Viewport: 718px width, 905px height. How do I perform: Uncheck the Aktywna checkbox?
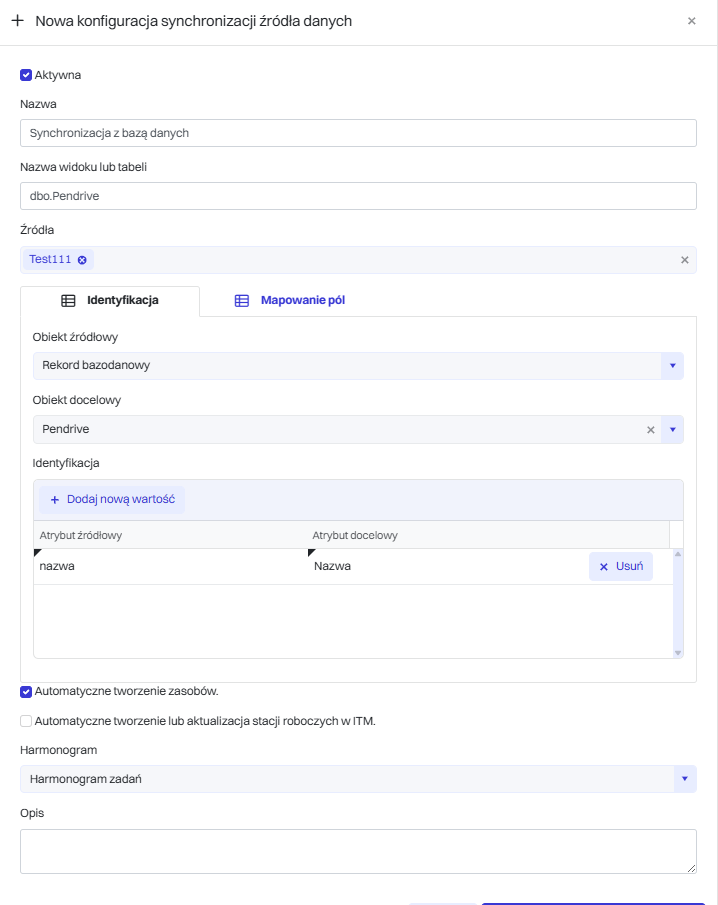(26, 75)
